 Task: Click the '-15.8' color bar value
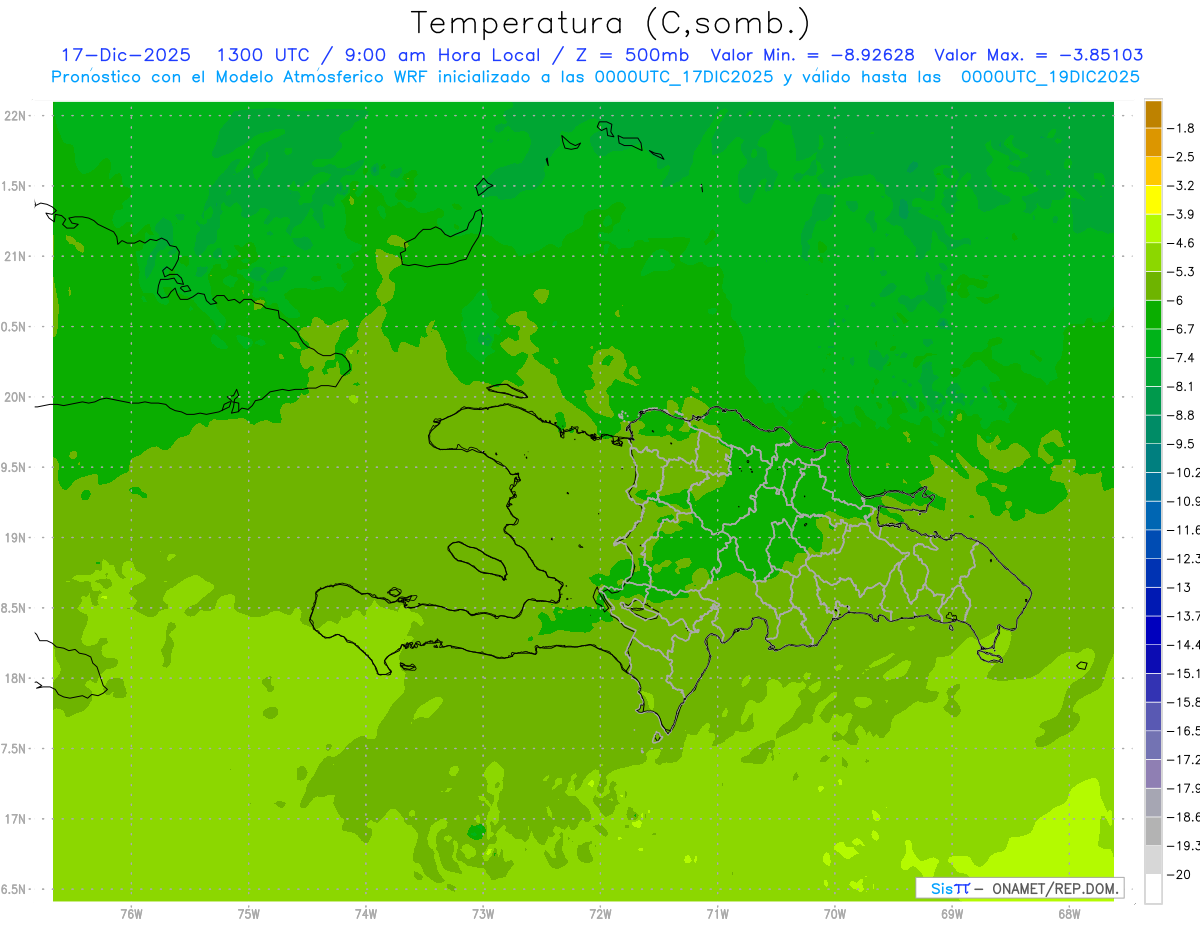click(1184, 701)
